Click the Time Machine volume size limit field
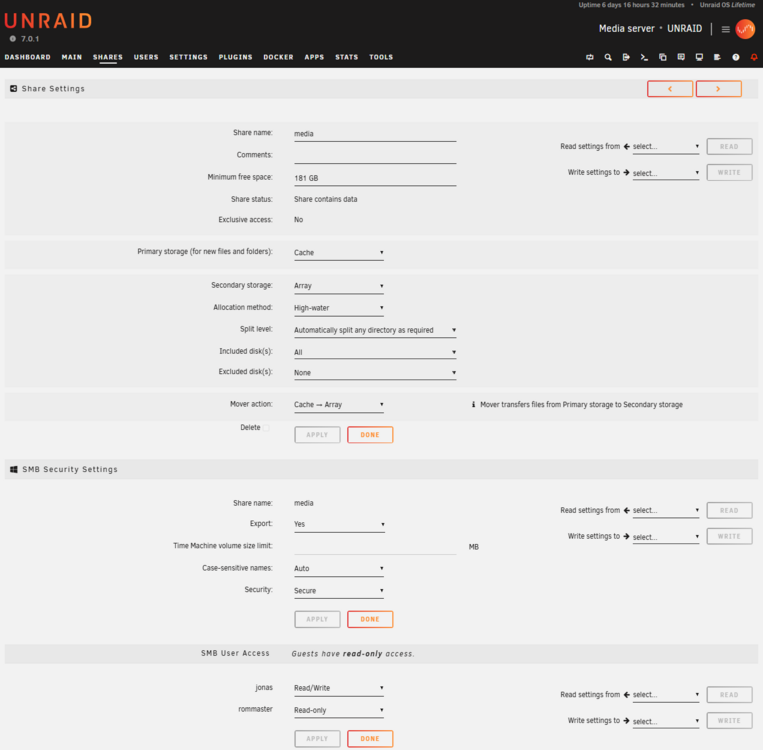763x750 pixels. point(375,547)
